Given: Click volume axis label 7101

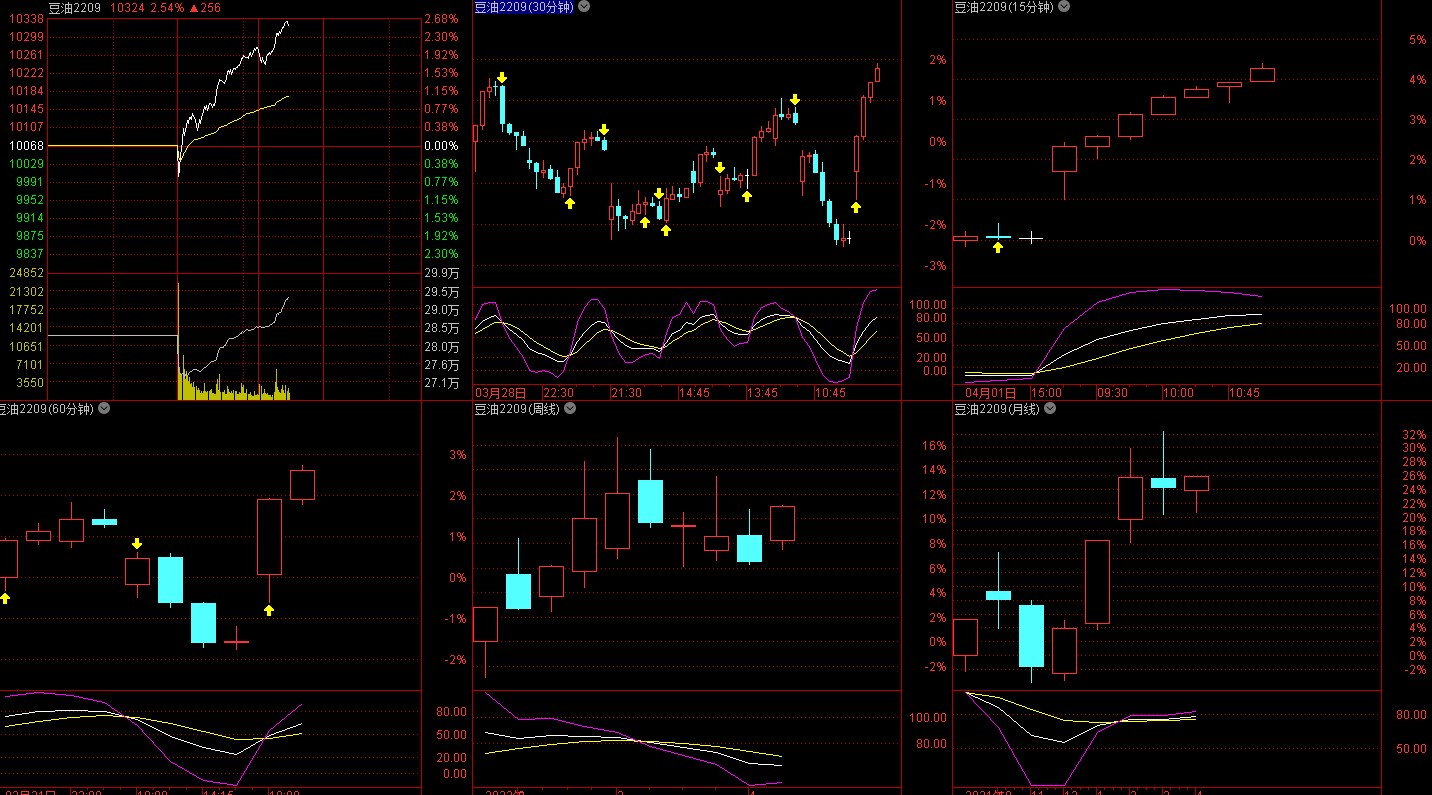Looking at the screenshot, I should coord(29,365).
